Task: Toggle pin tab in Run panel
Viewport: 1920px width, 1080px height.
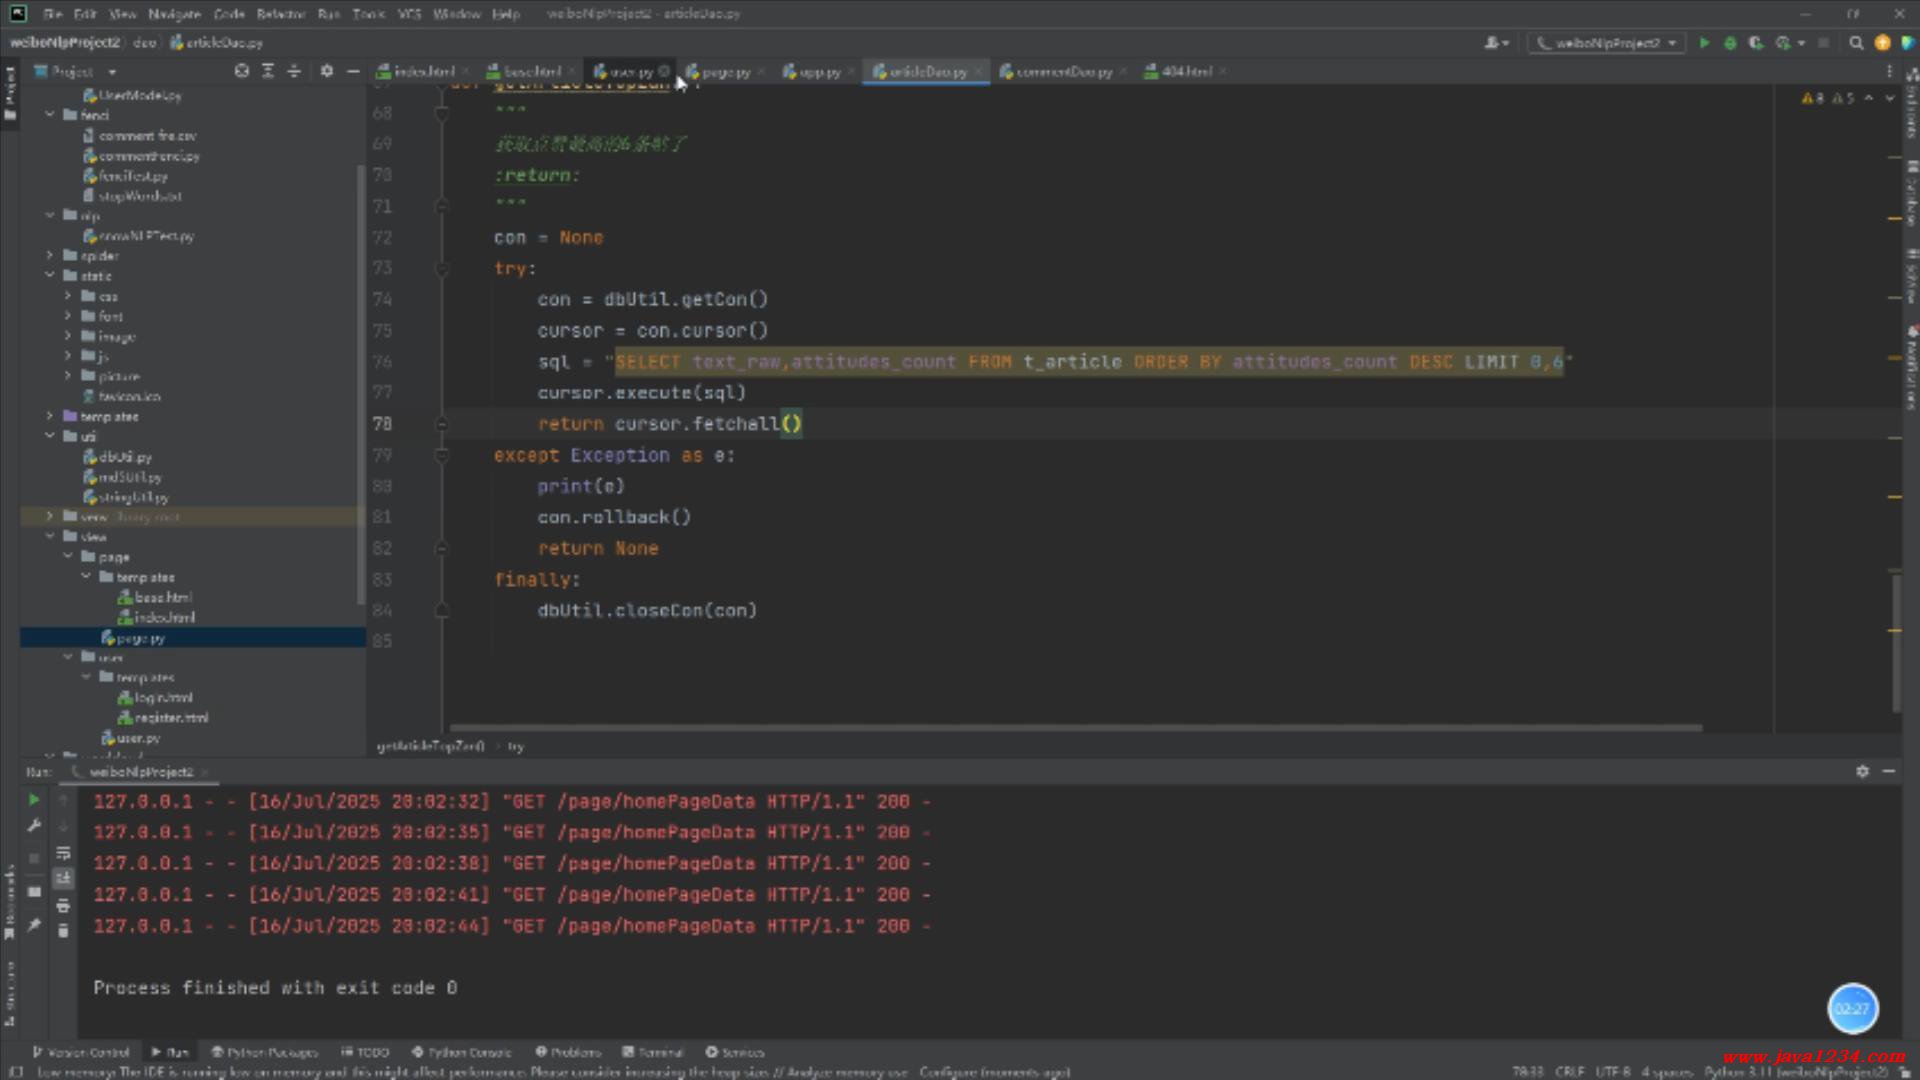Action: click(x=33, y=925)
